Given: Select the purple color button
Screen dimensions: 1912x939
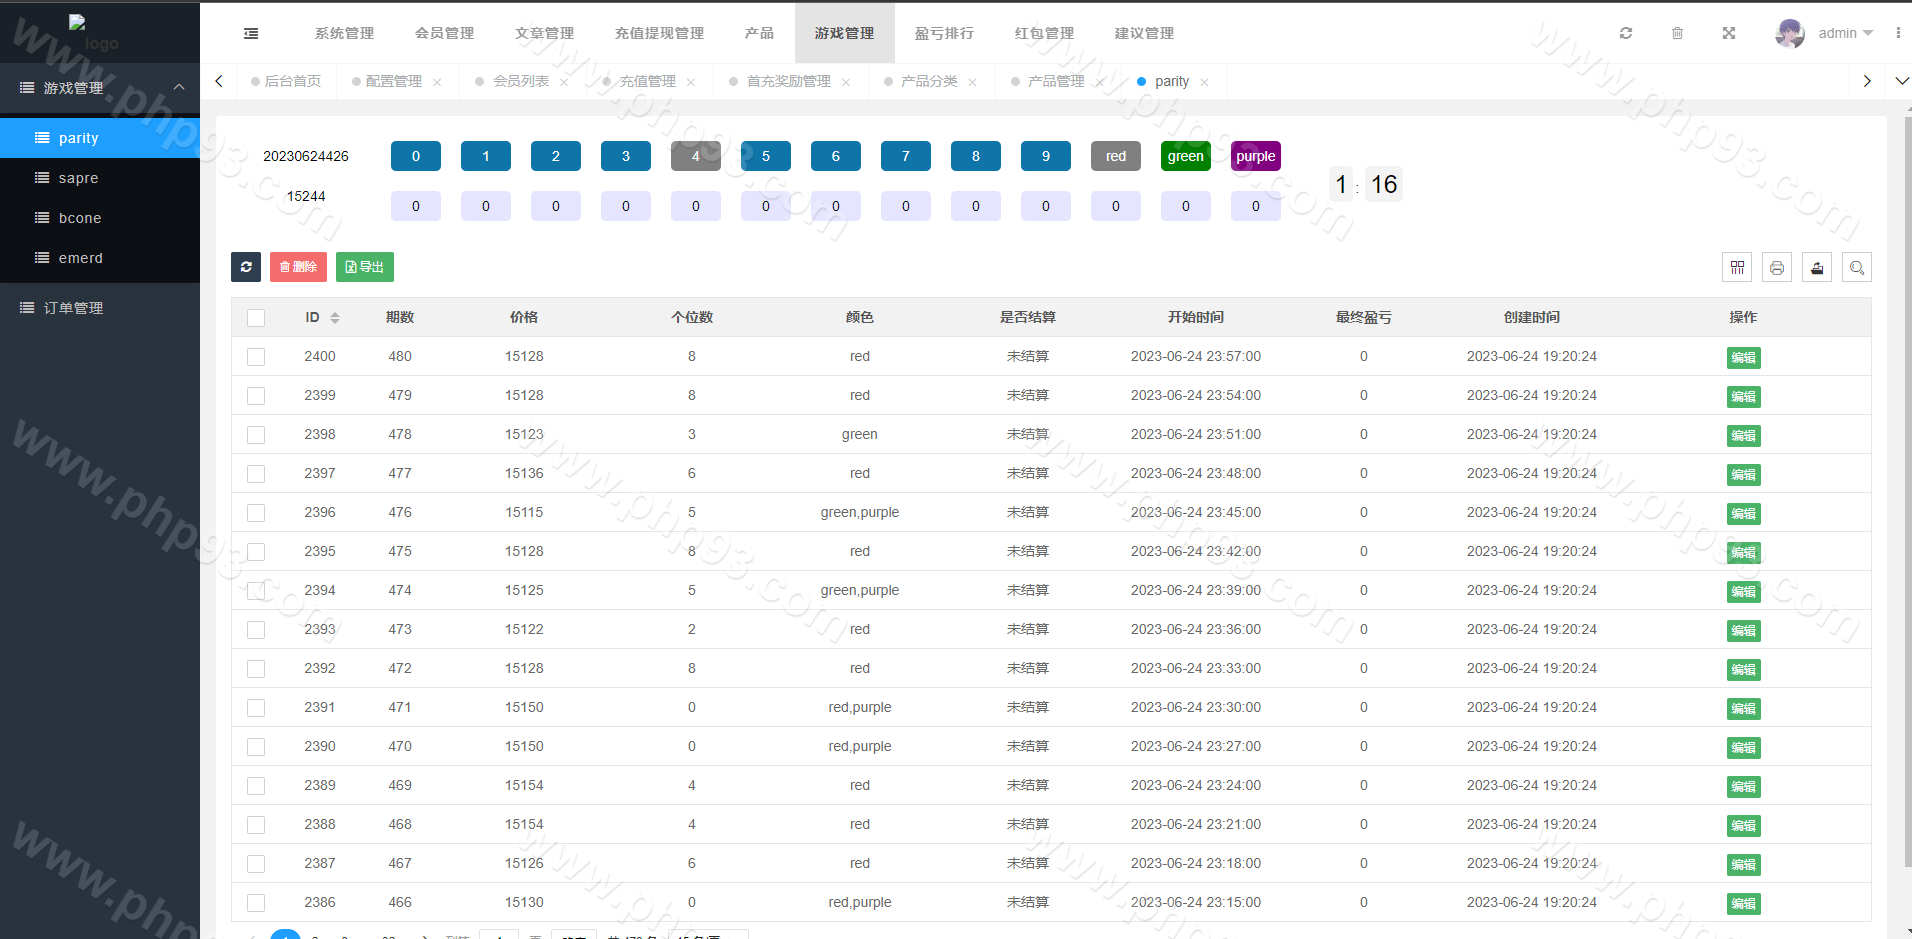Looking at the screenshot, I should (1255, 156).
